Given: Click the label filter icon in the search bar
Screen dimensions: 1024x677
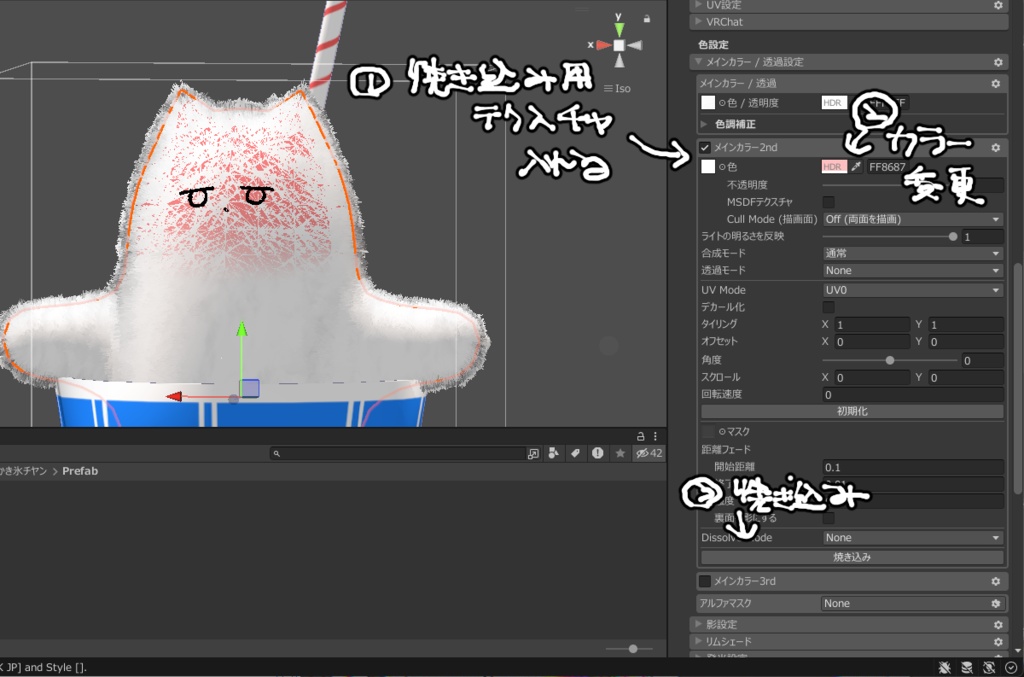Looking at the screenshot, I should (576, 453).
